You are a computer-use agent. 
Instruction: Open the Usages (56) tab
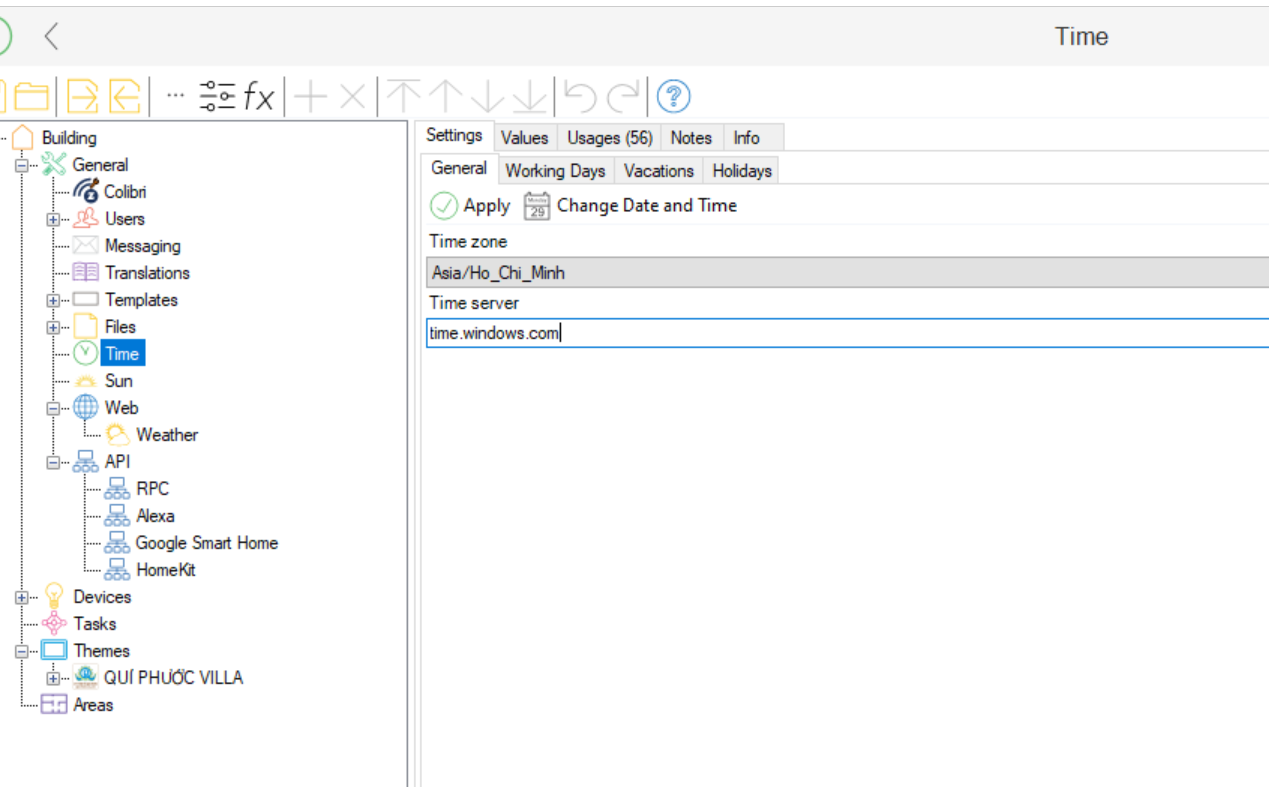tap(609, 138)
